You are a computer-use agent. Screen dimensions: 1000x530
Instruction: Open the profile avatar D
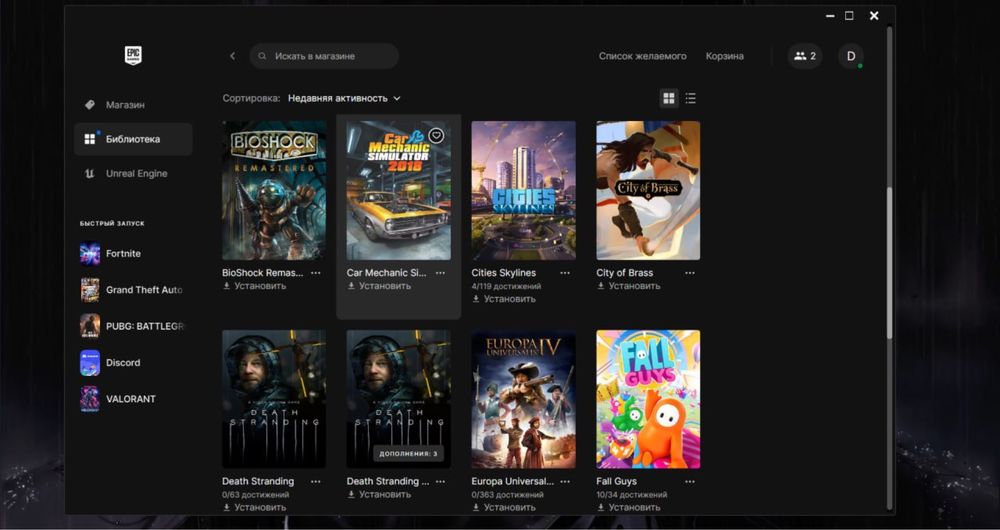click(851, 56)
